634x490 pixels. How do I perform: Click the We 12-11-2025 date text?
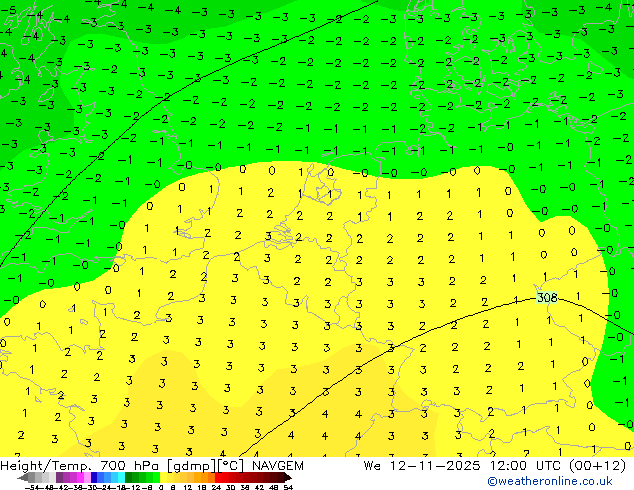(x=422, y=466)
